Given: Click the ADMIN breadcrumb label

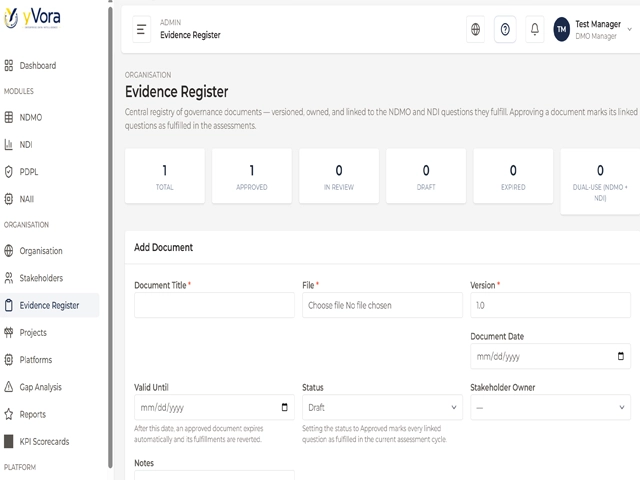Looking at the screenshot, I should tap(170, 22).
